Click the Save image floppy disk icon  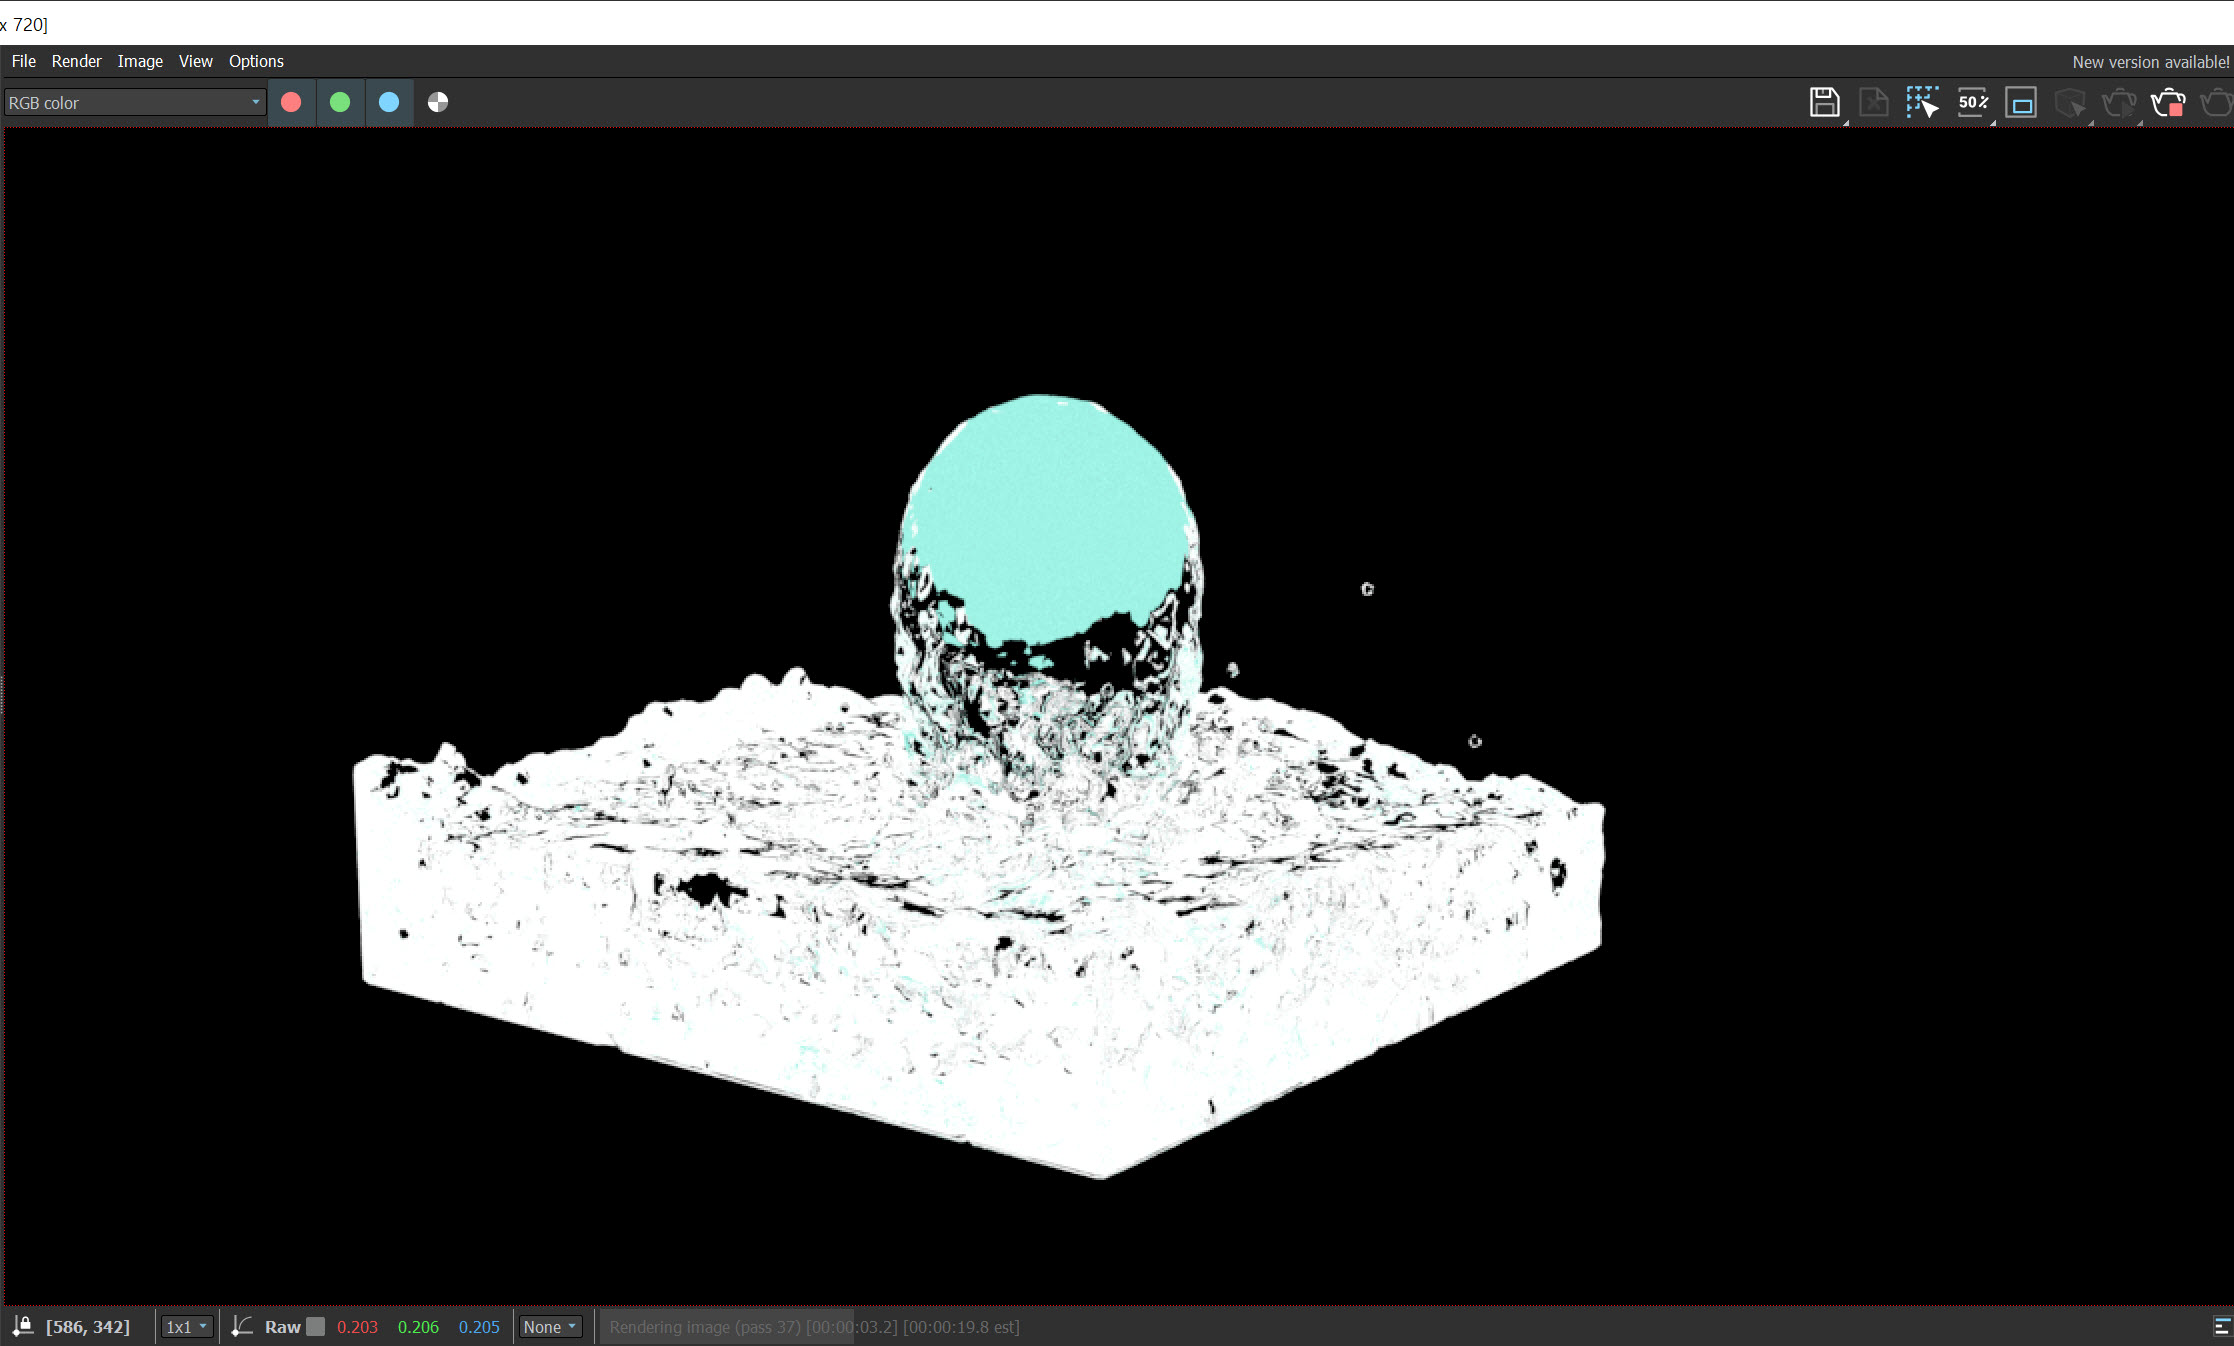(1824, 102)
